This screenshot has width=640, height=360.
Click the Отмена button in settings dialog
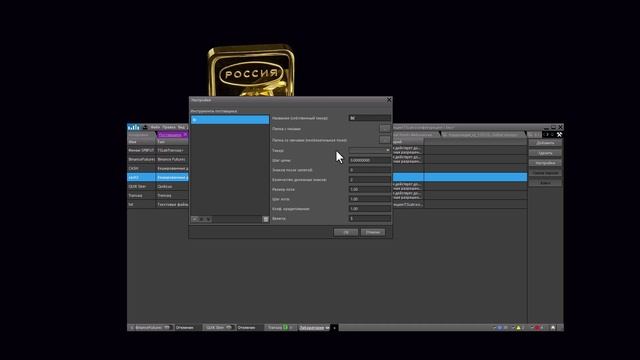373,232
